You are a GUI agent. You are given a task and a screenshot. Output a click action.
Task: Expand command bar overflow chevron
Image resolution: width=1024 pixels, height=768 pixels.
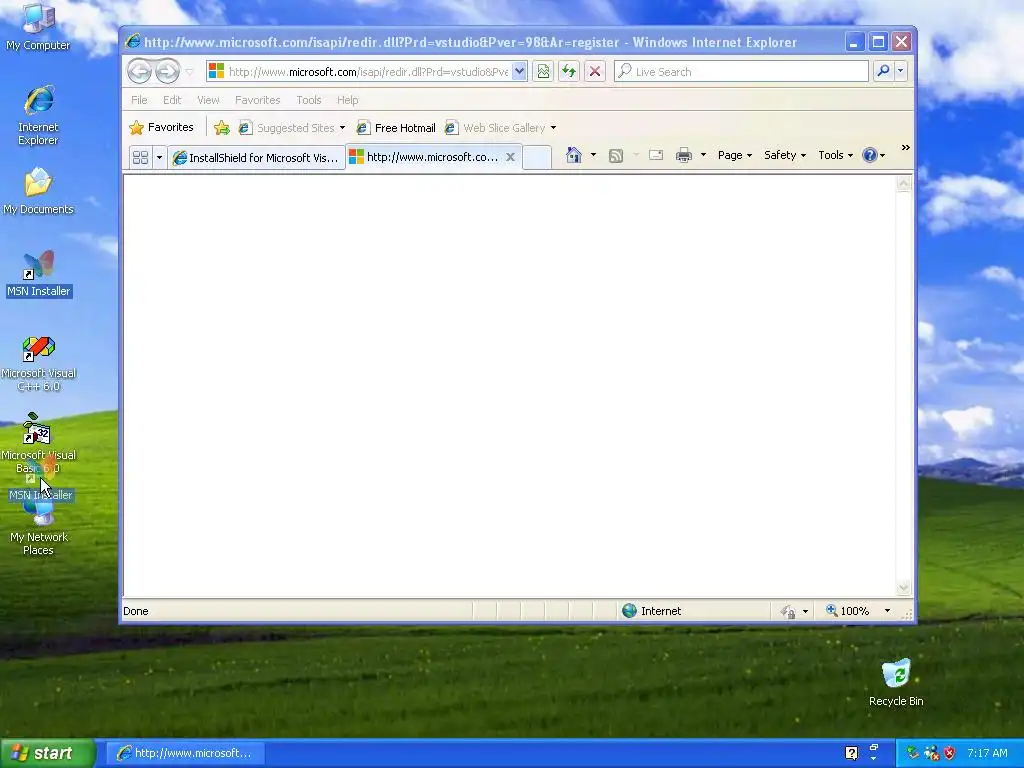point(905,148)
